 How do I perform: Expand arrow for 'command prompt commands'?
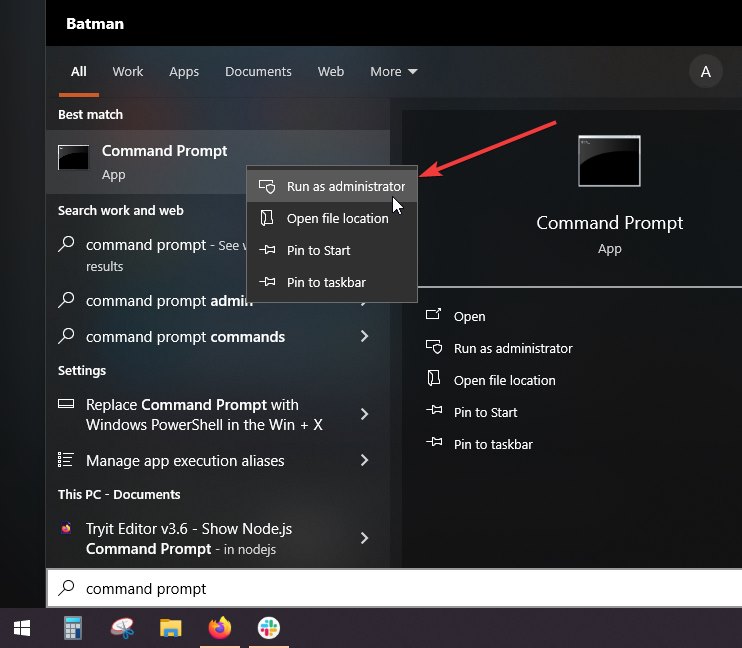pos(364,337)
